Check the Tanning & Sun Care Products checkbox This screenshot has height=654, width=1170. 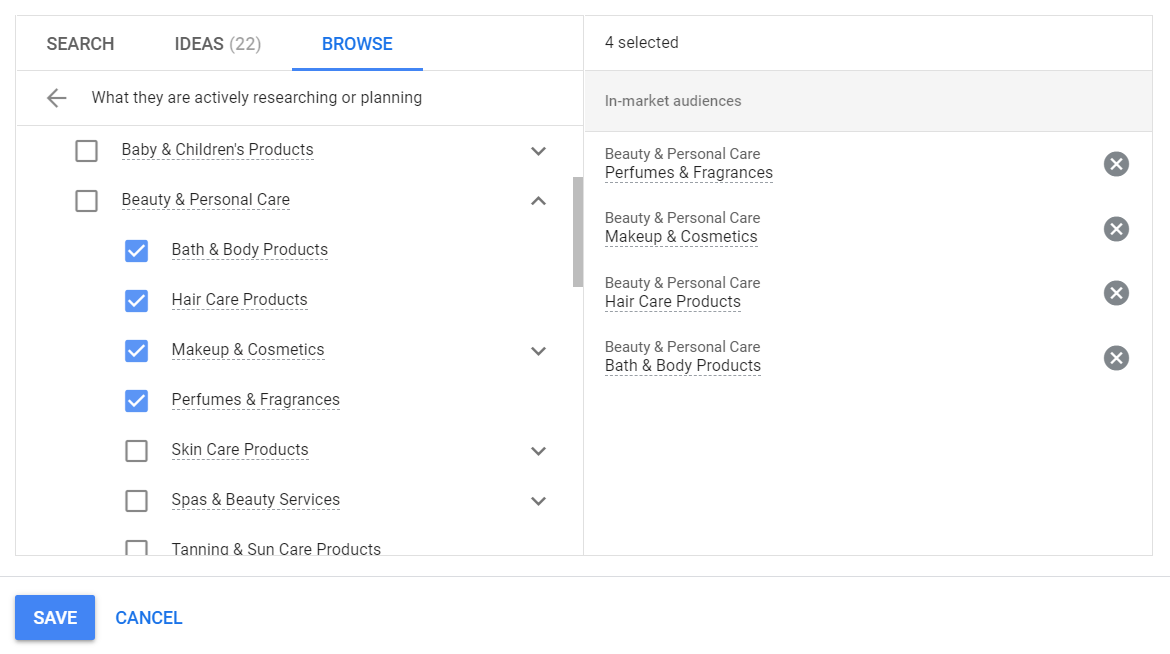(136, 549)
